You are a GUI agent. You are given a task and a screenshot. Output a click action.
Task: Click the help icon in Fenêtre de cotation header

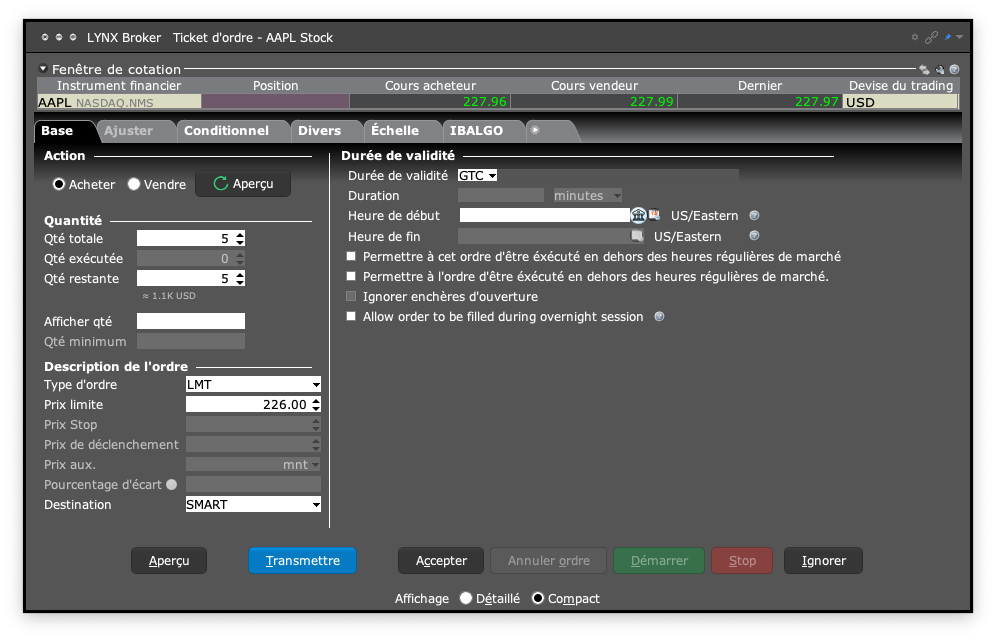click(x=954, y=69)
